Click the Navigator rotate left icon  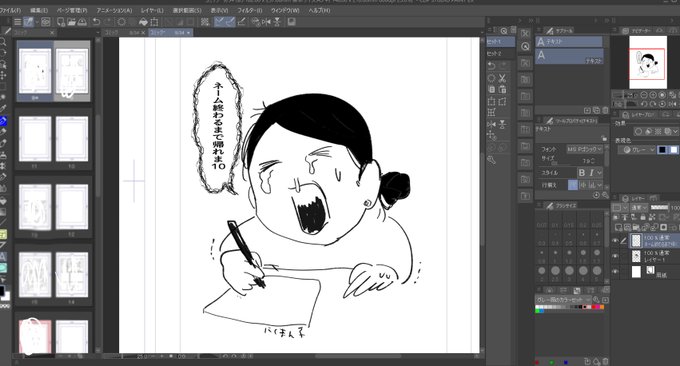644,105
